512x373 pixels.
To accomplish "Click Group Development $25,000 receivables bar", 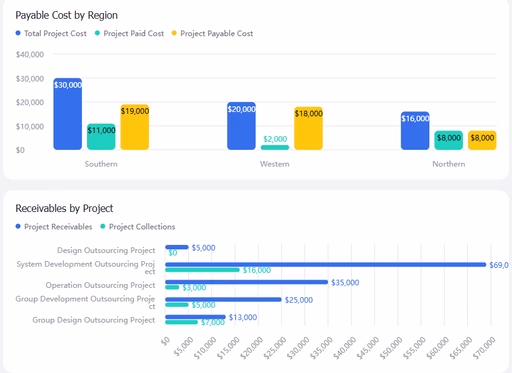I will pyautogui.click(x=223, y=299).
